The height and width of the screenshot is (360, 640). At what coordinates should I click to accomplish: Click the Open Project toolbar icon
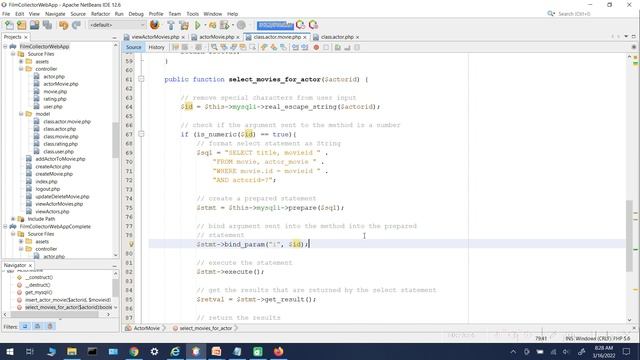(x=34, y=25)
